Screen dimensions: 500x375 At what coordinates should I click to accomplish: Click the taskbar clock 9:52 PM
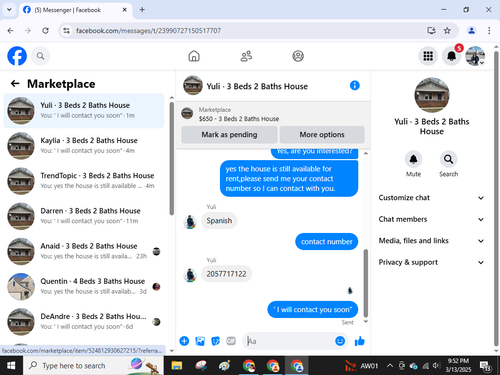pyautogui.click(x=458, y=365)
